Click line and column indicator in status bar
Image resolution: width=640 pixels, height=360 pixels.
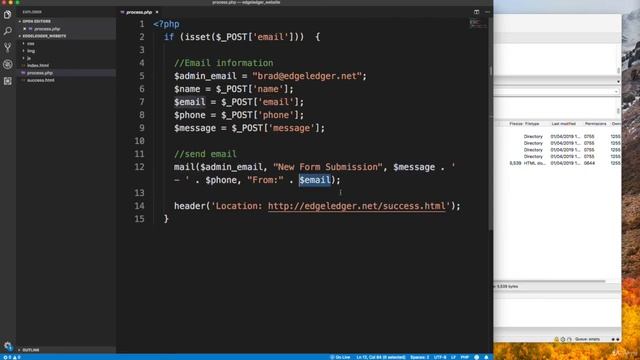click(381, 357)
